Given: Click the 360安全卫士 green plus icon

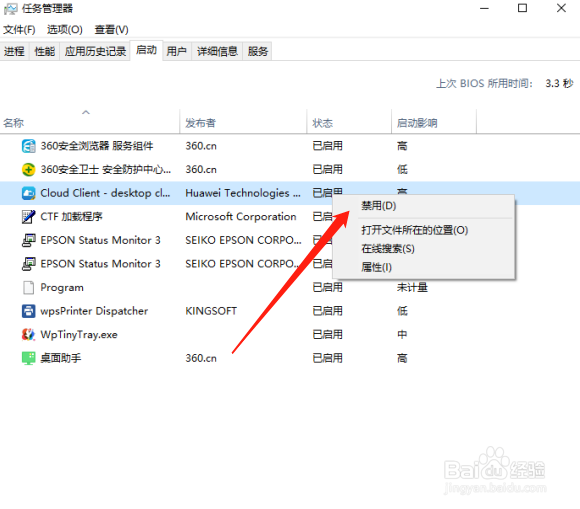Looking at the screenshot, I should (28, 169).
